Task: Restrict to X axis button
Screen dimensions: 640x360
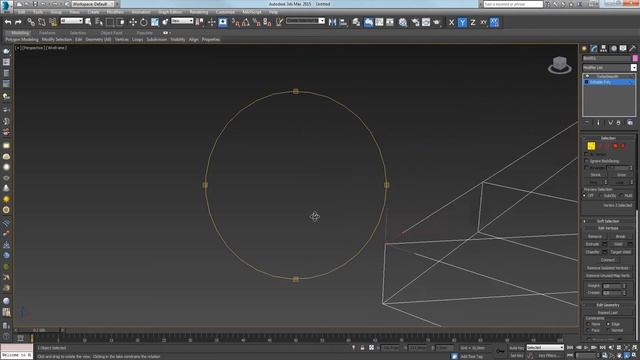Action: (451, 22)
